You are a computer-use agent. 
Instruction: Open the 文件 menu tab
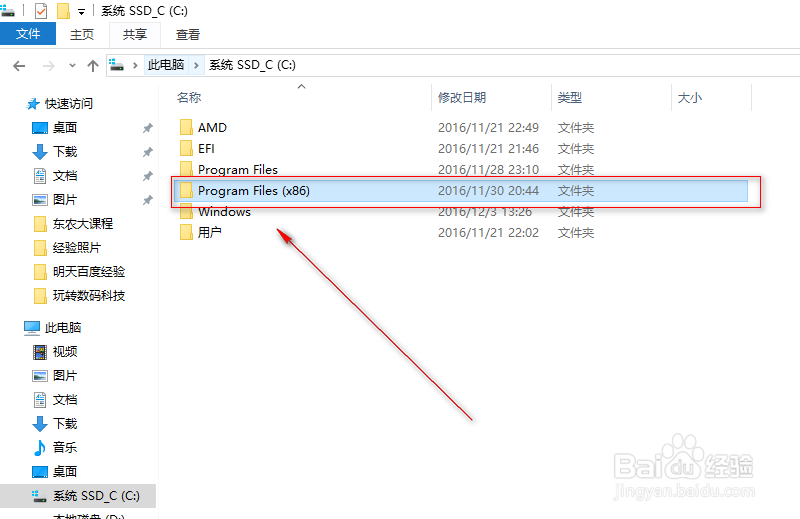pos(28,34)
